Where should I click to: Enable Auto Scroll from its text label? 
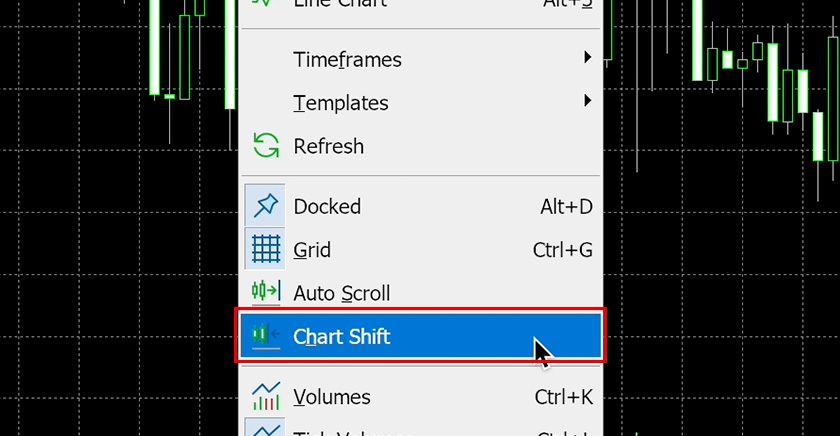(x=341, y=293)
